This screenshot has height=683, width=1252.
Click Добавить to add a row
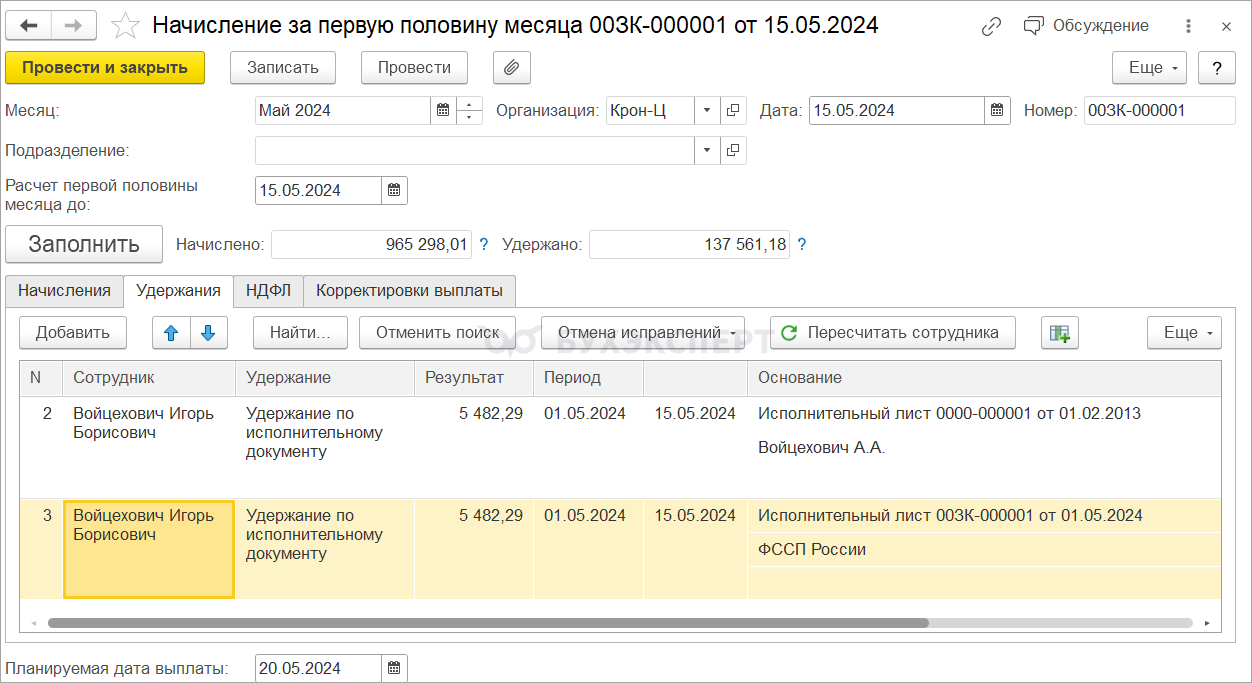click(x=73, y=332)
